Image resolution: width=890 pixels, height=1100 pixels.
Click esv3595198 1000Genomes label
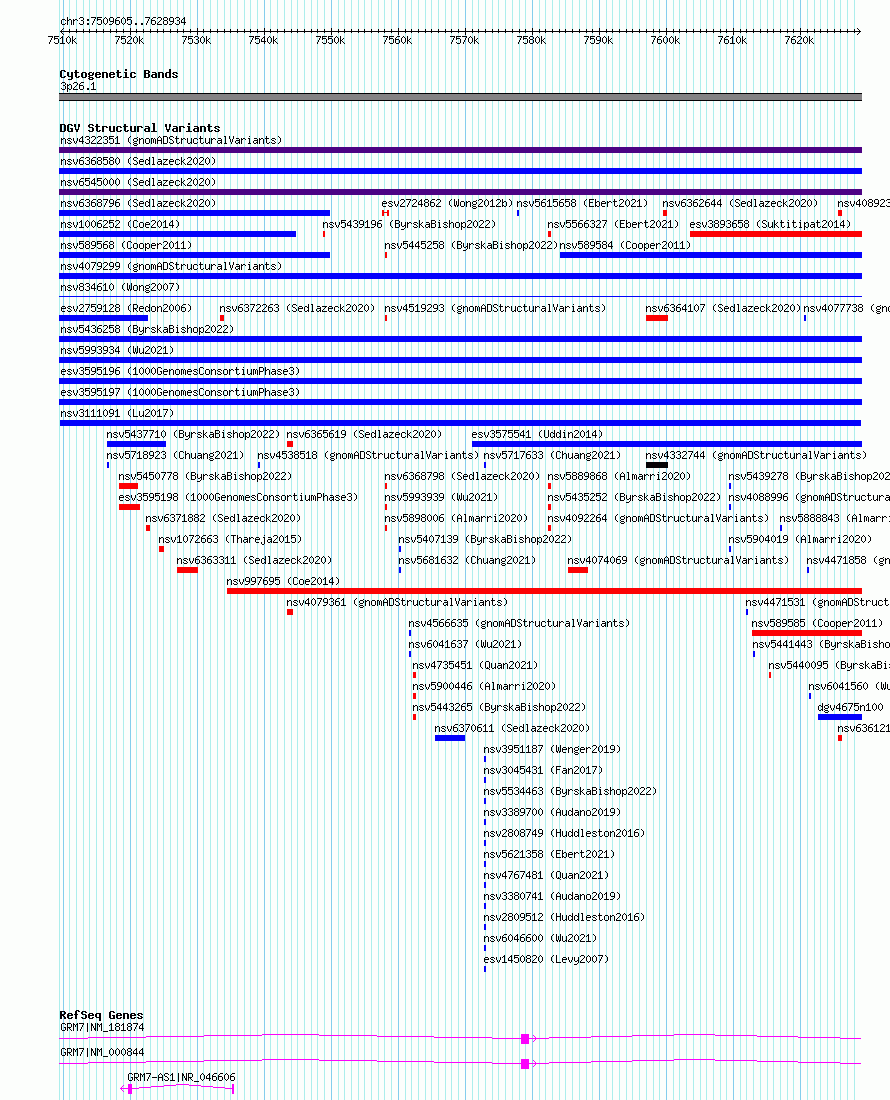(238, 498)
